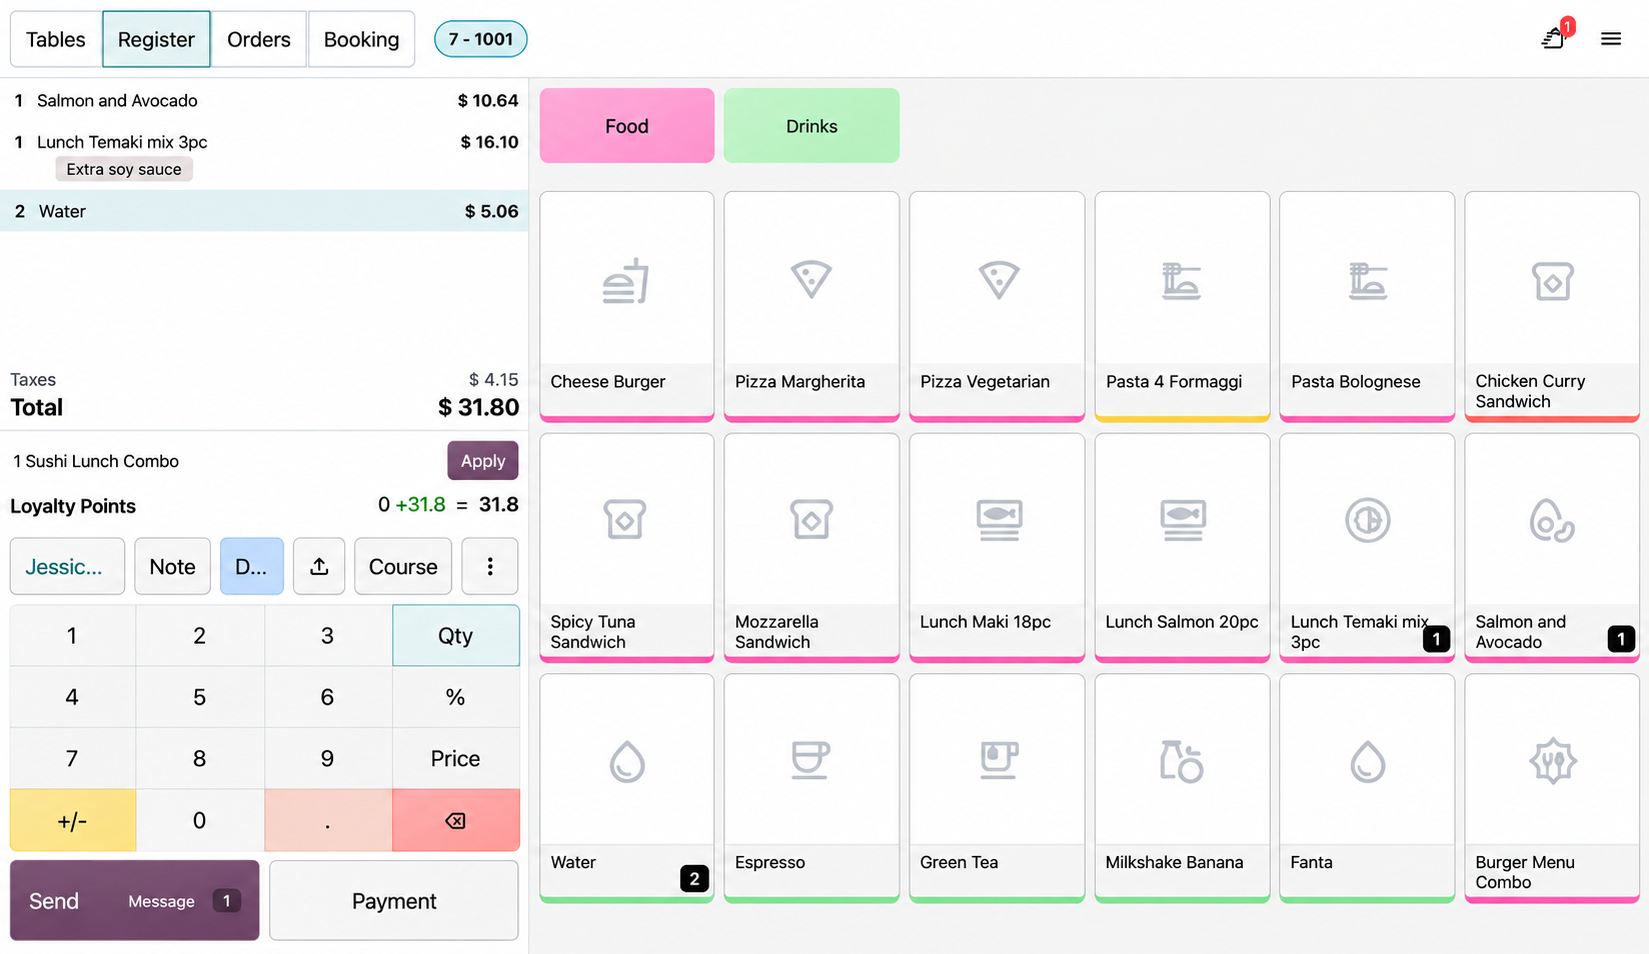Add Lunch Maki 18pc
The width and height of the screenshot is (1649, 954).
click(997, 547)
